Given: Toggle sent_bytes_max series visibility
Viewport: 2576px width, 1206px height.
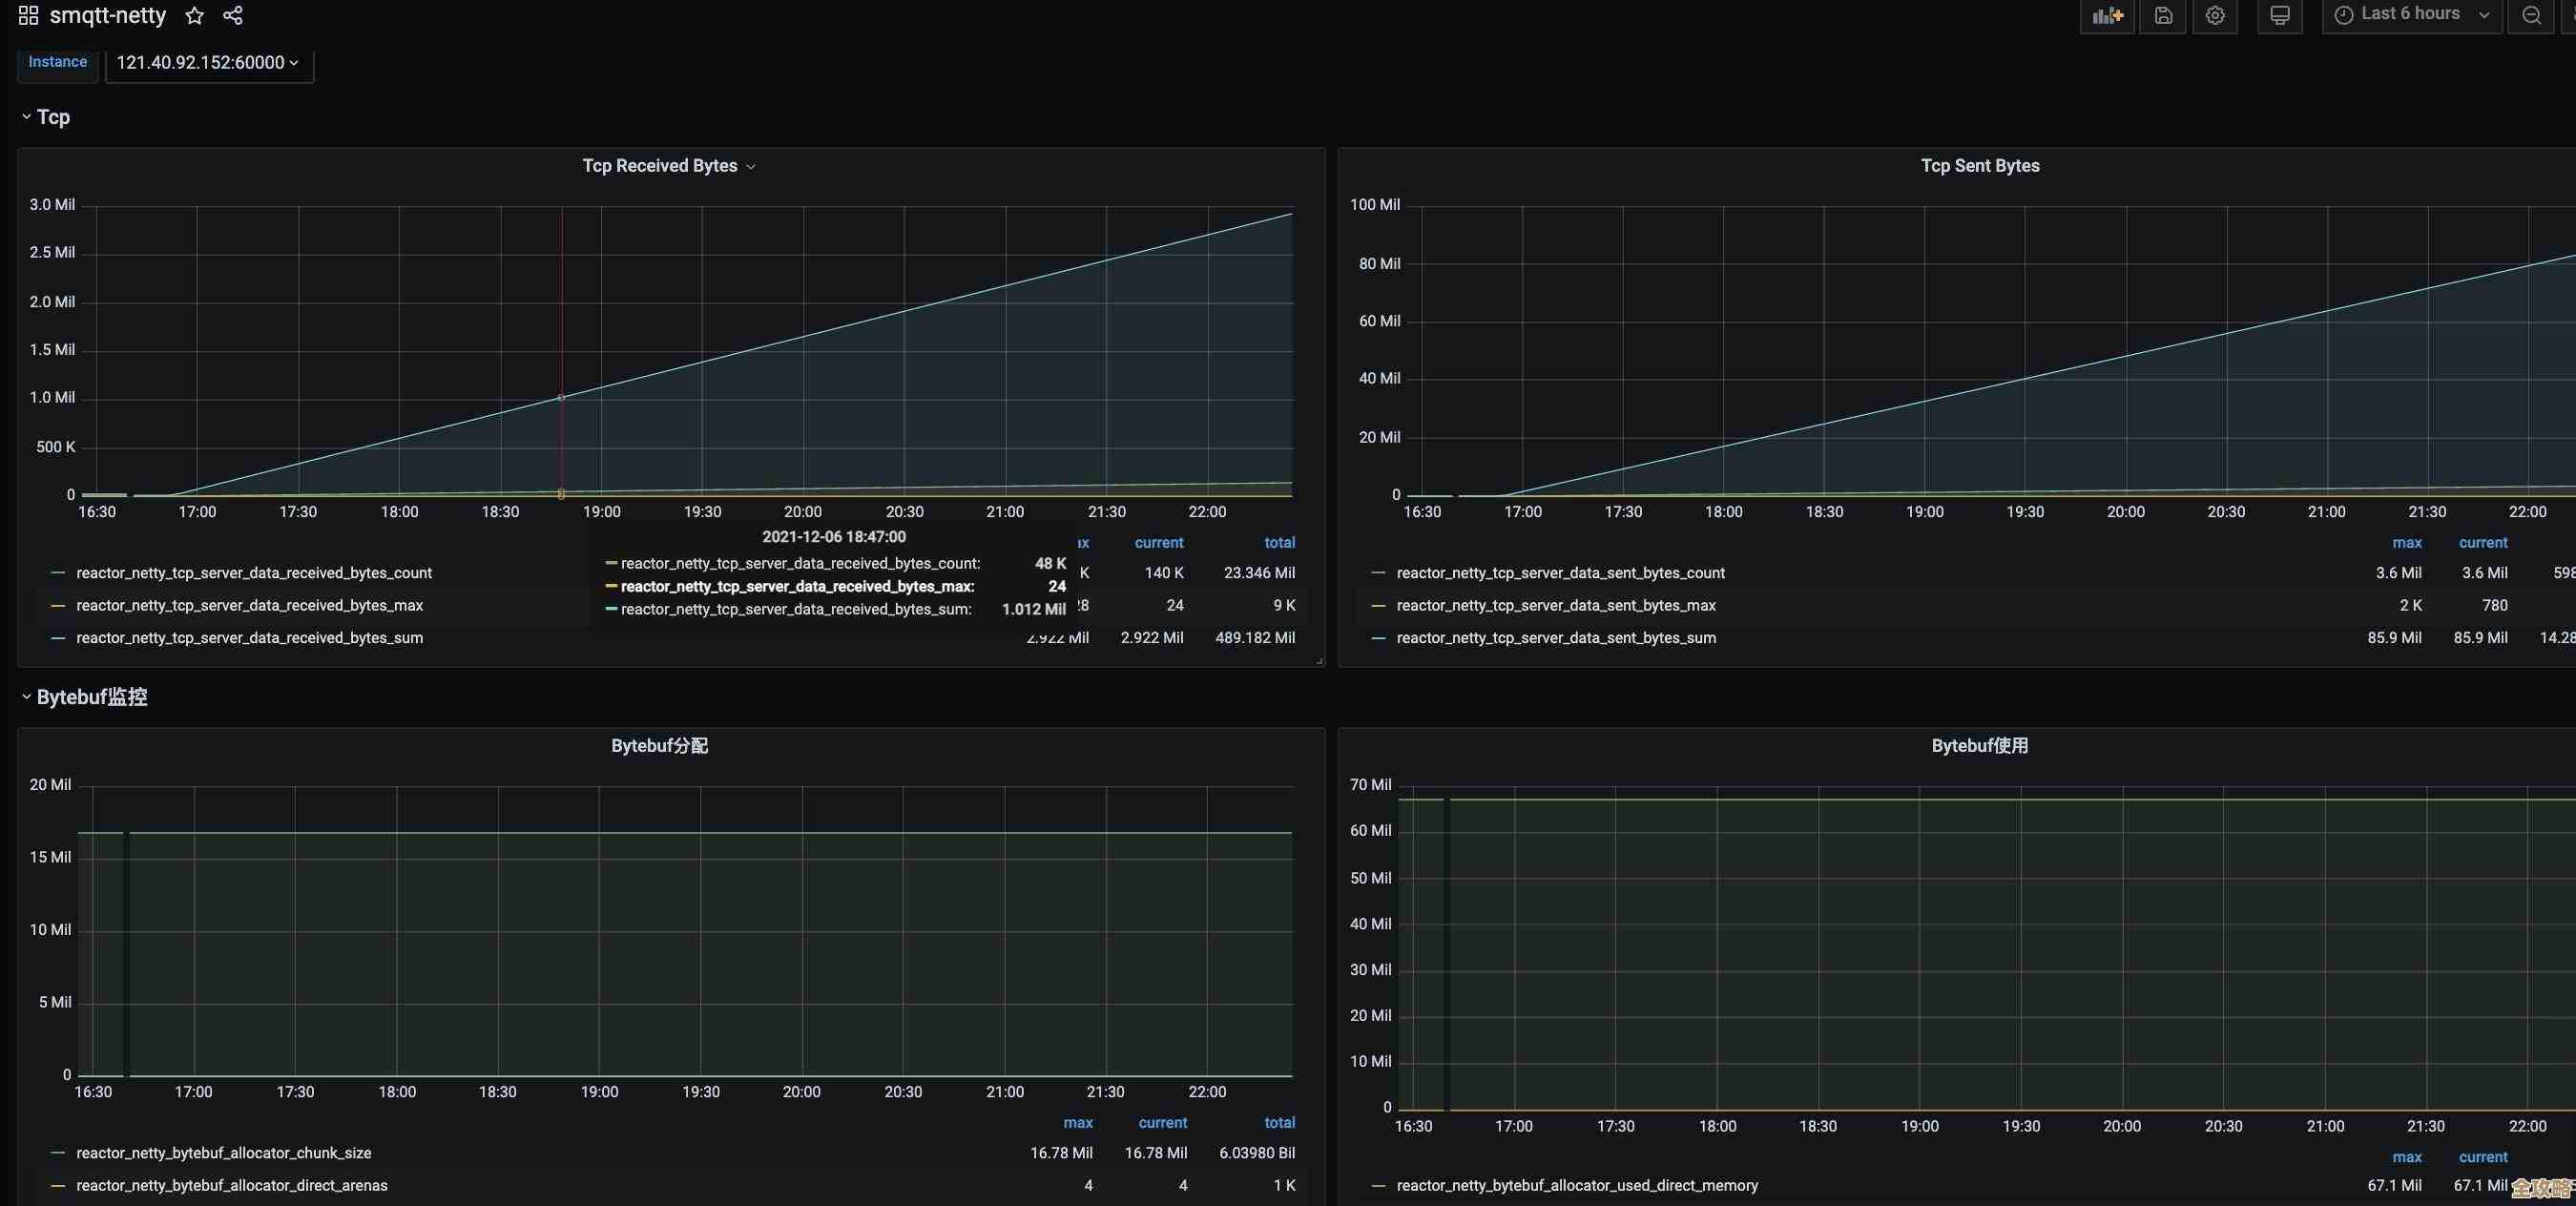Looking at the screenshot, I should (1555, 605).
